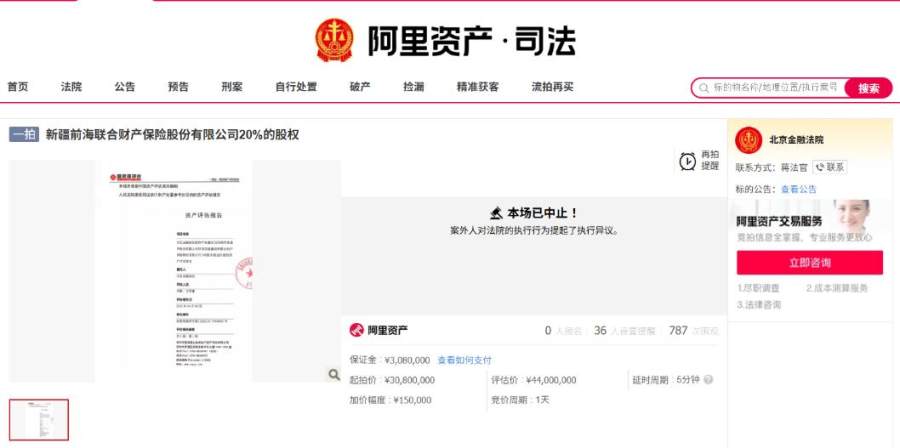
Task: Click the 竞价周期 1天 value
Action: [542, 400]
